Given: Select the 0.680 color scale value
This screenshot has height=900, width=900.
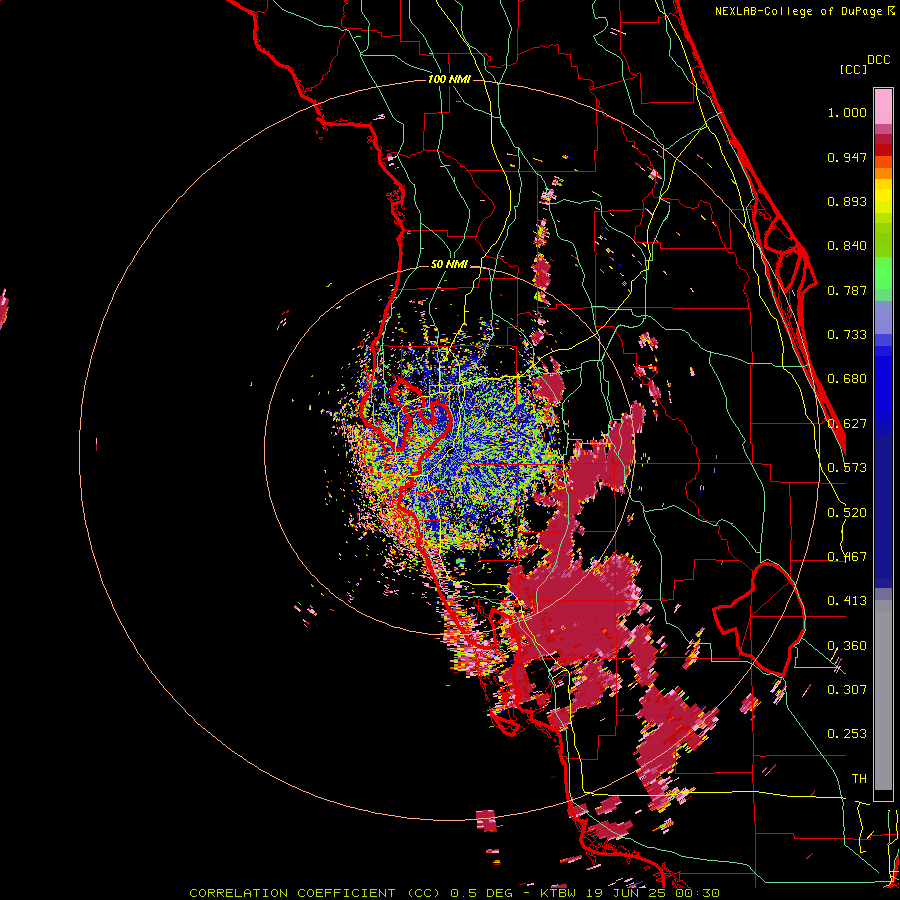Looking at the screenshot, I should click(847, 379).
